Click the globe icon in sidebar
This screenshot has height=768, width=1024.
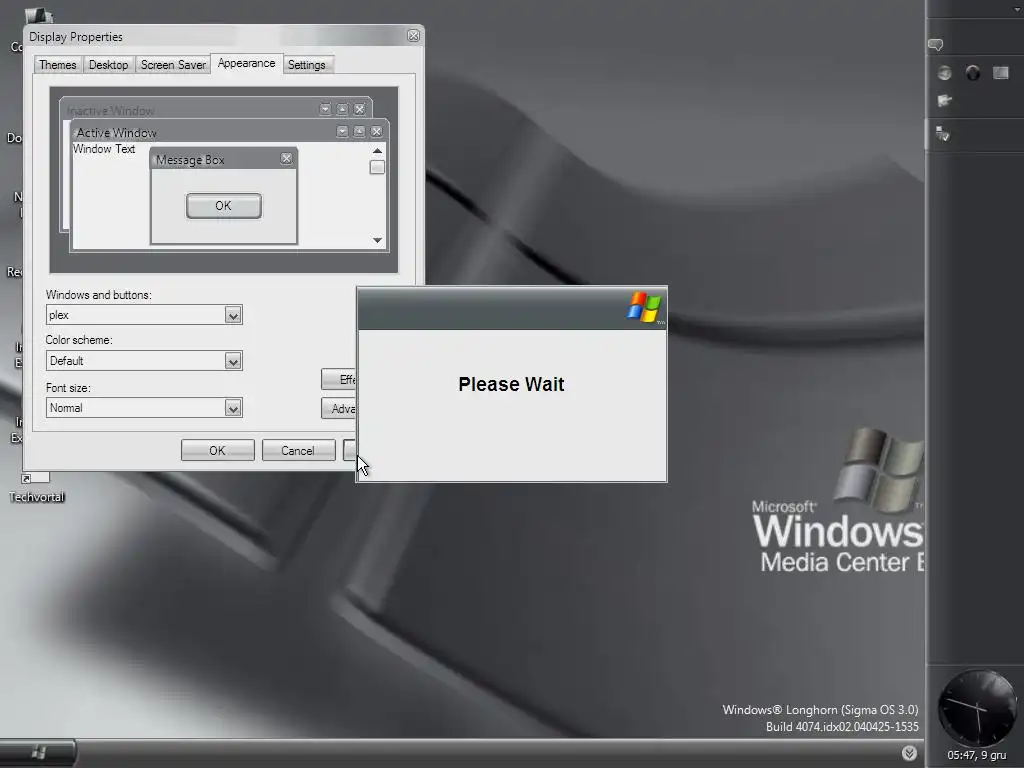click(x=944, y=73)
